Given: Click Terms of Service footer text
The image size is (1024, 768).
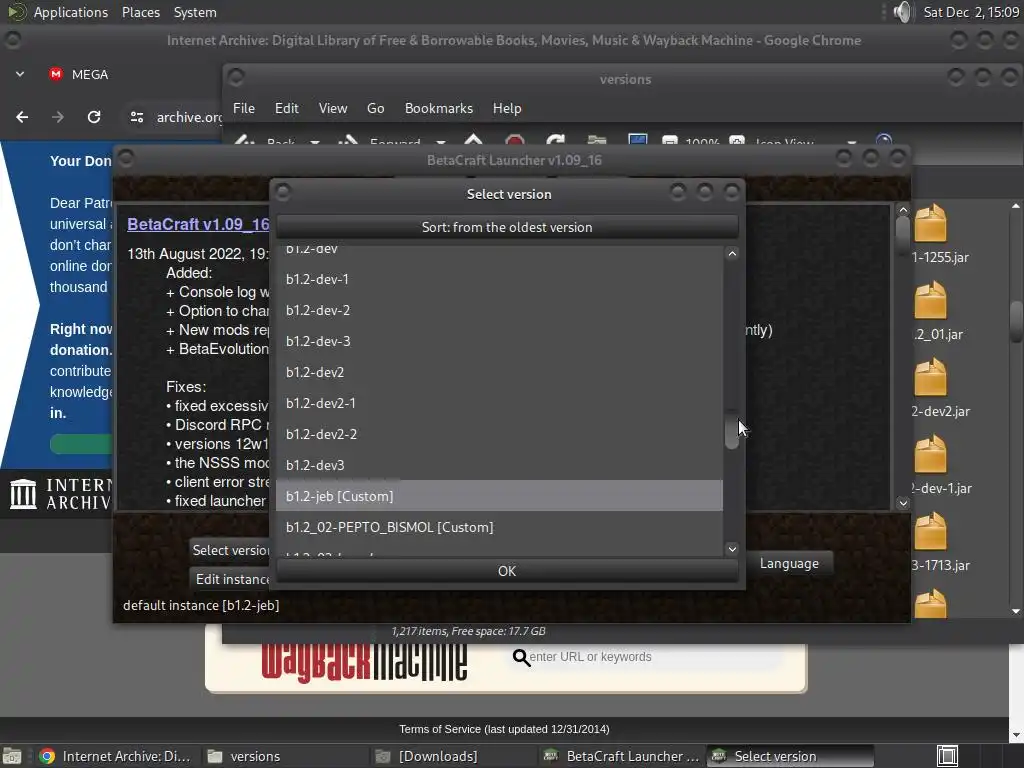Looking at the screenshot, I should coord(504,729).
